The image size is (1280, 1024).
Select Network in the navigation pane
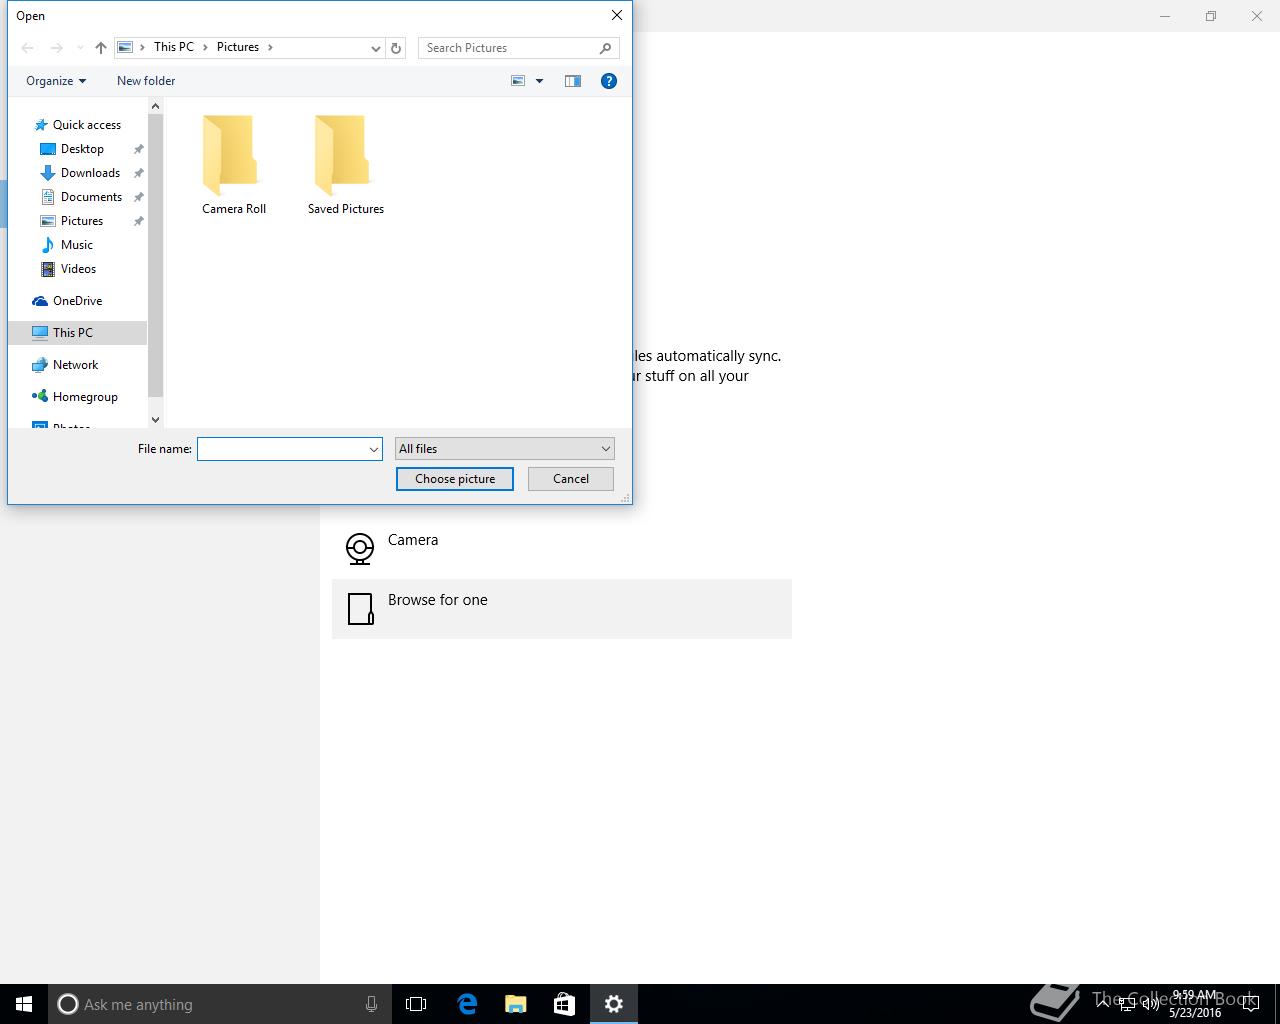pyautogui.click(x=75, y=365)
